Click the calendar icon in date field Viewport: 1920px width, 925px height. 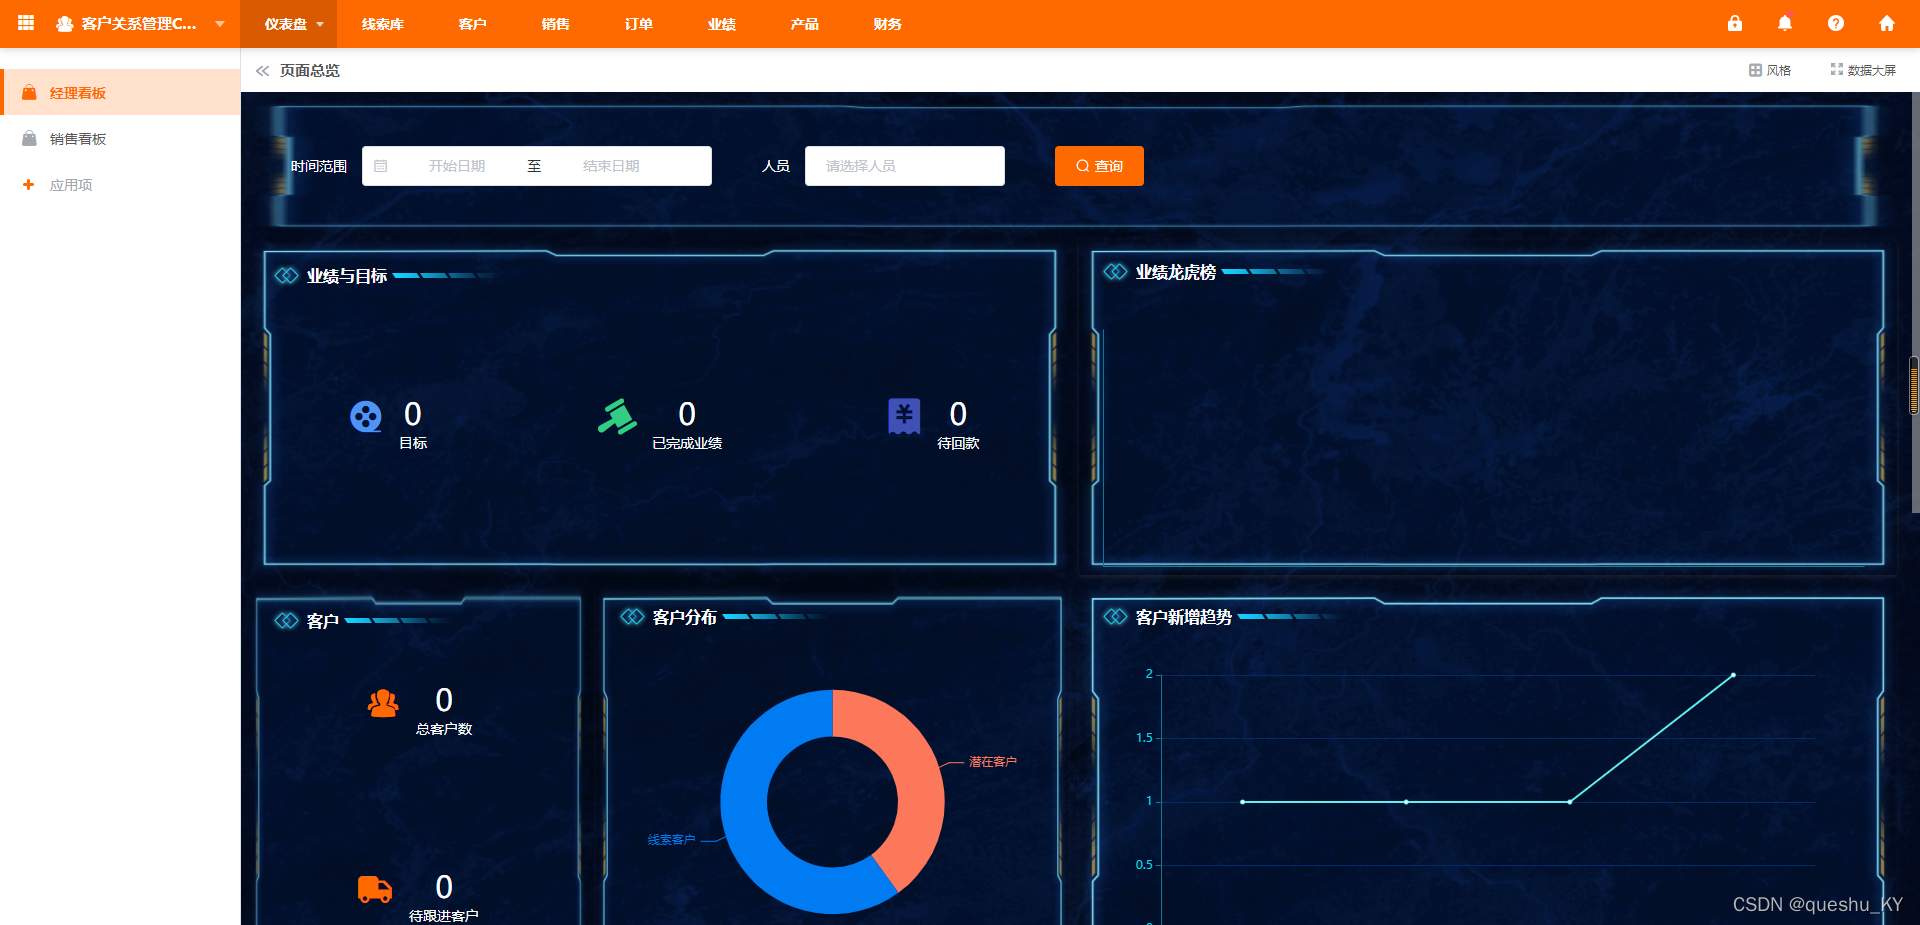tap(381, 166)
